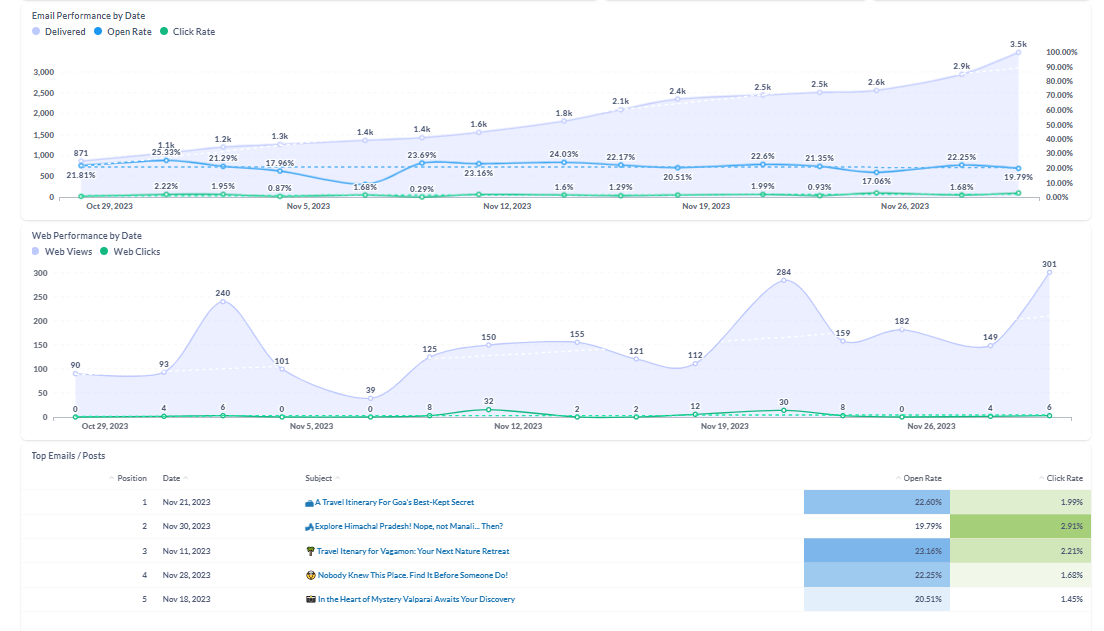Click the green Web Clicks legend dot

click(104, 252)
